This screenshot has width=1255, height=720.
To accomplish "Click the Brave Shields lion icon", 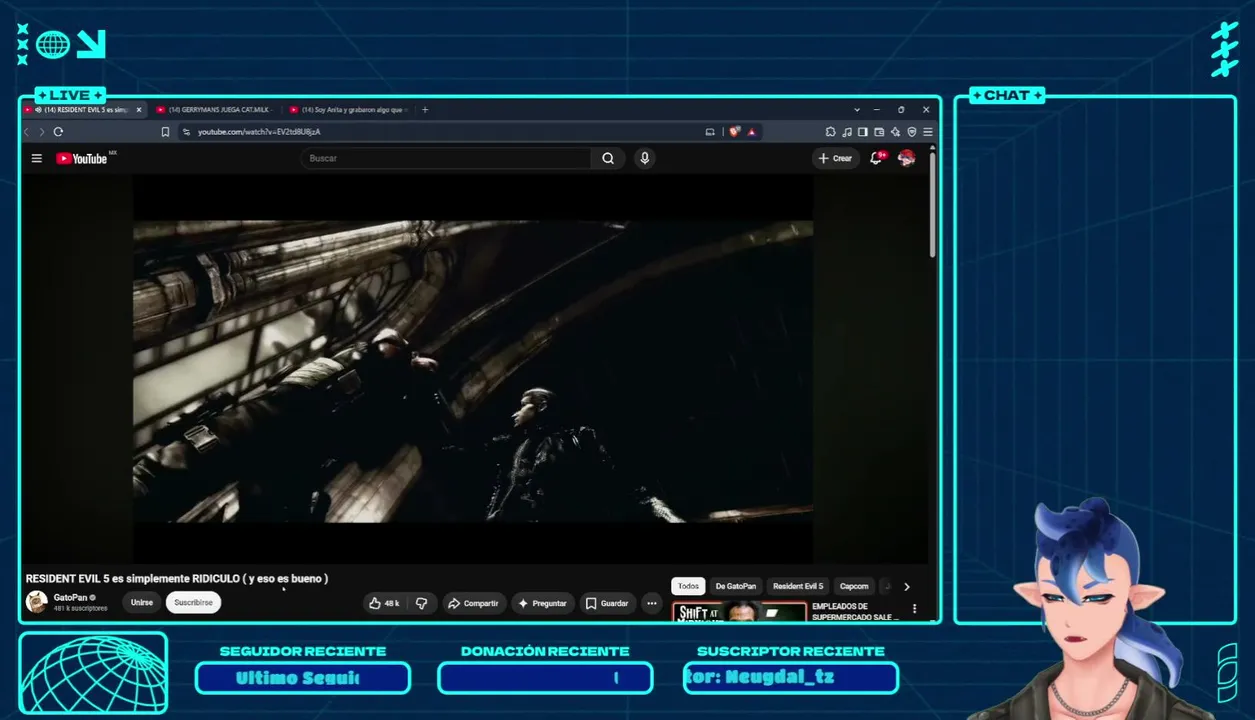I will pos(735,131).
